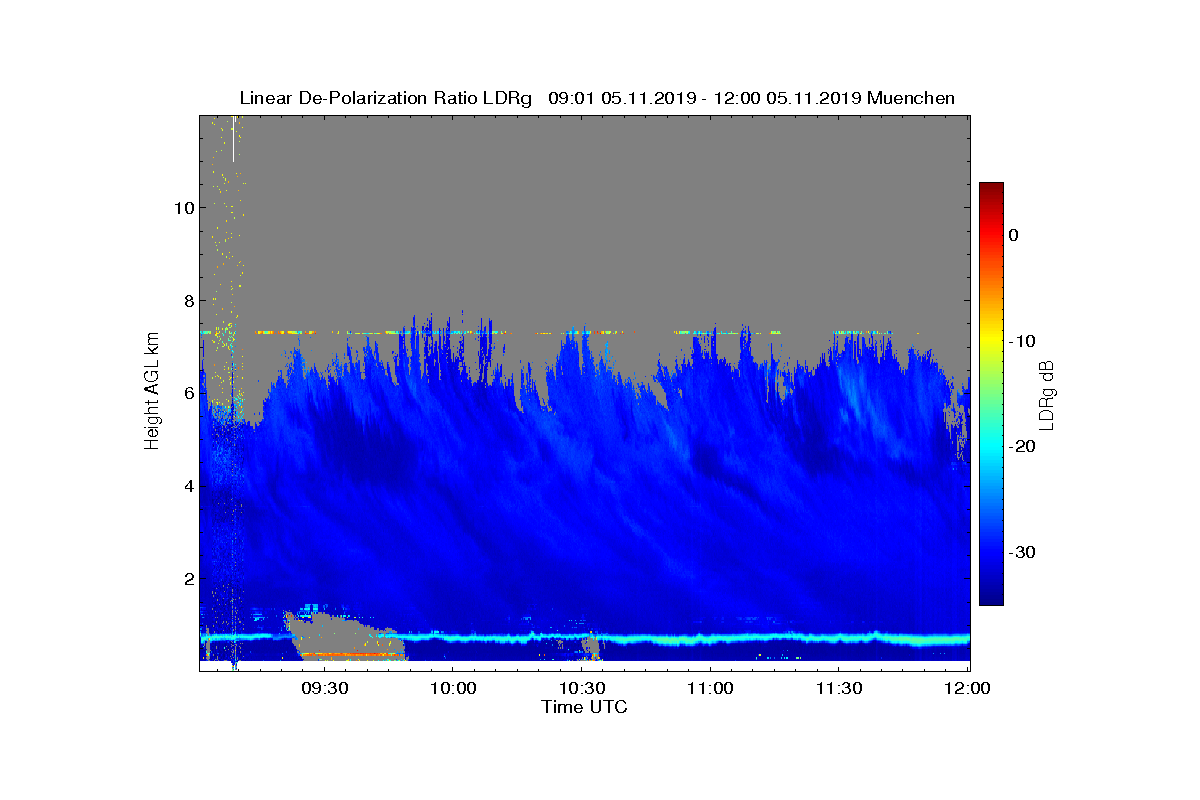Screen dimensions: 1200x800
Task: Click the 'Height AGL km' y-axis label
Action: pyautogui.click(x=152, y=391)
